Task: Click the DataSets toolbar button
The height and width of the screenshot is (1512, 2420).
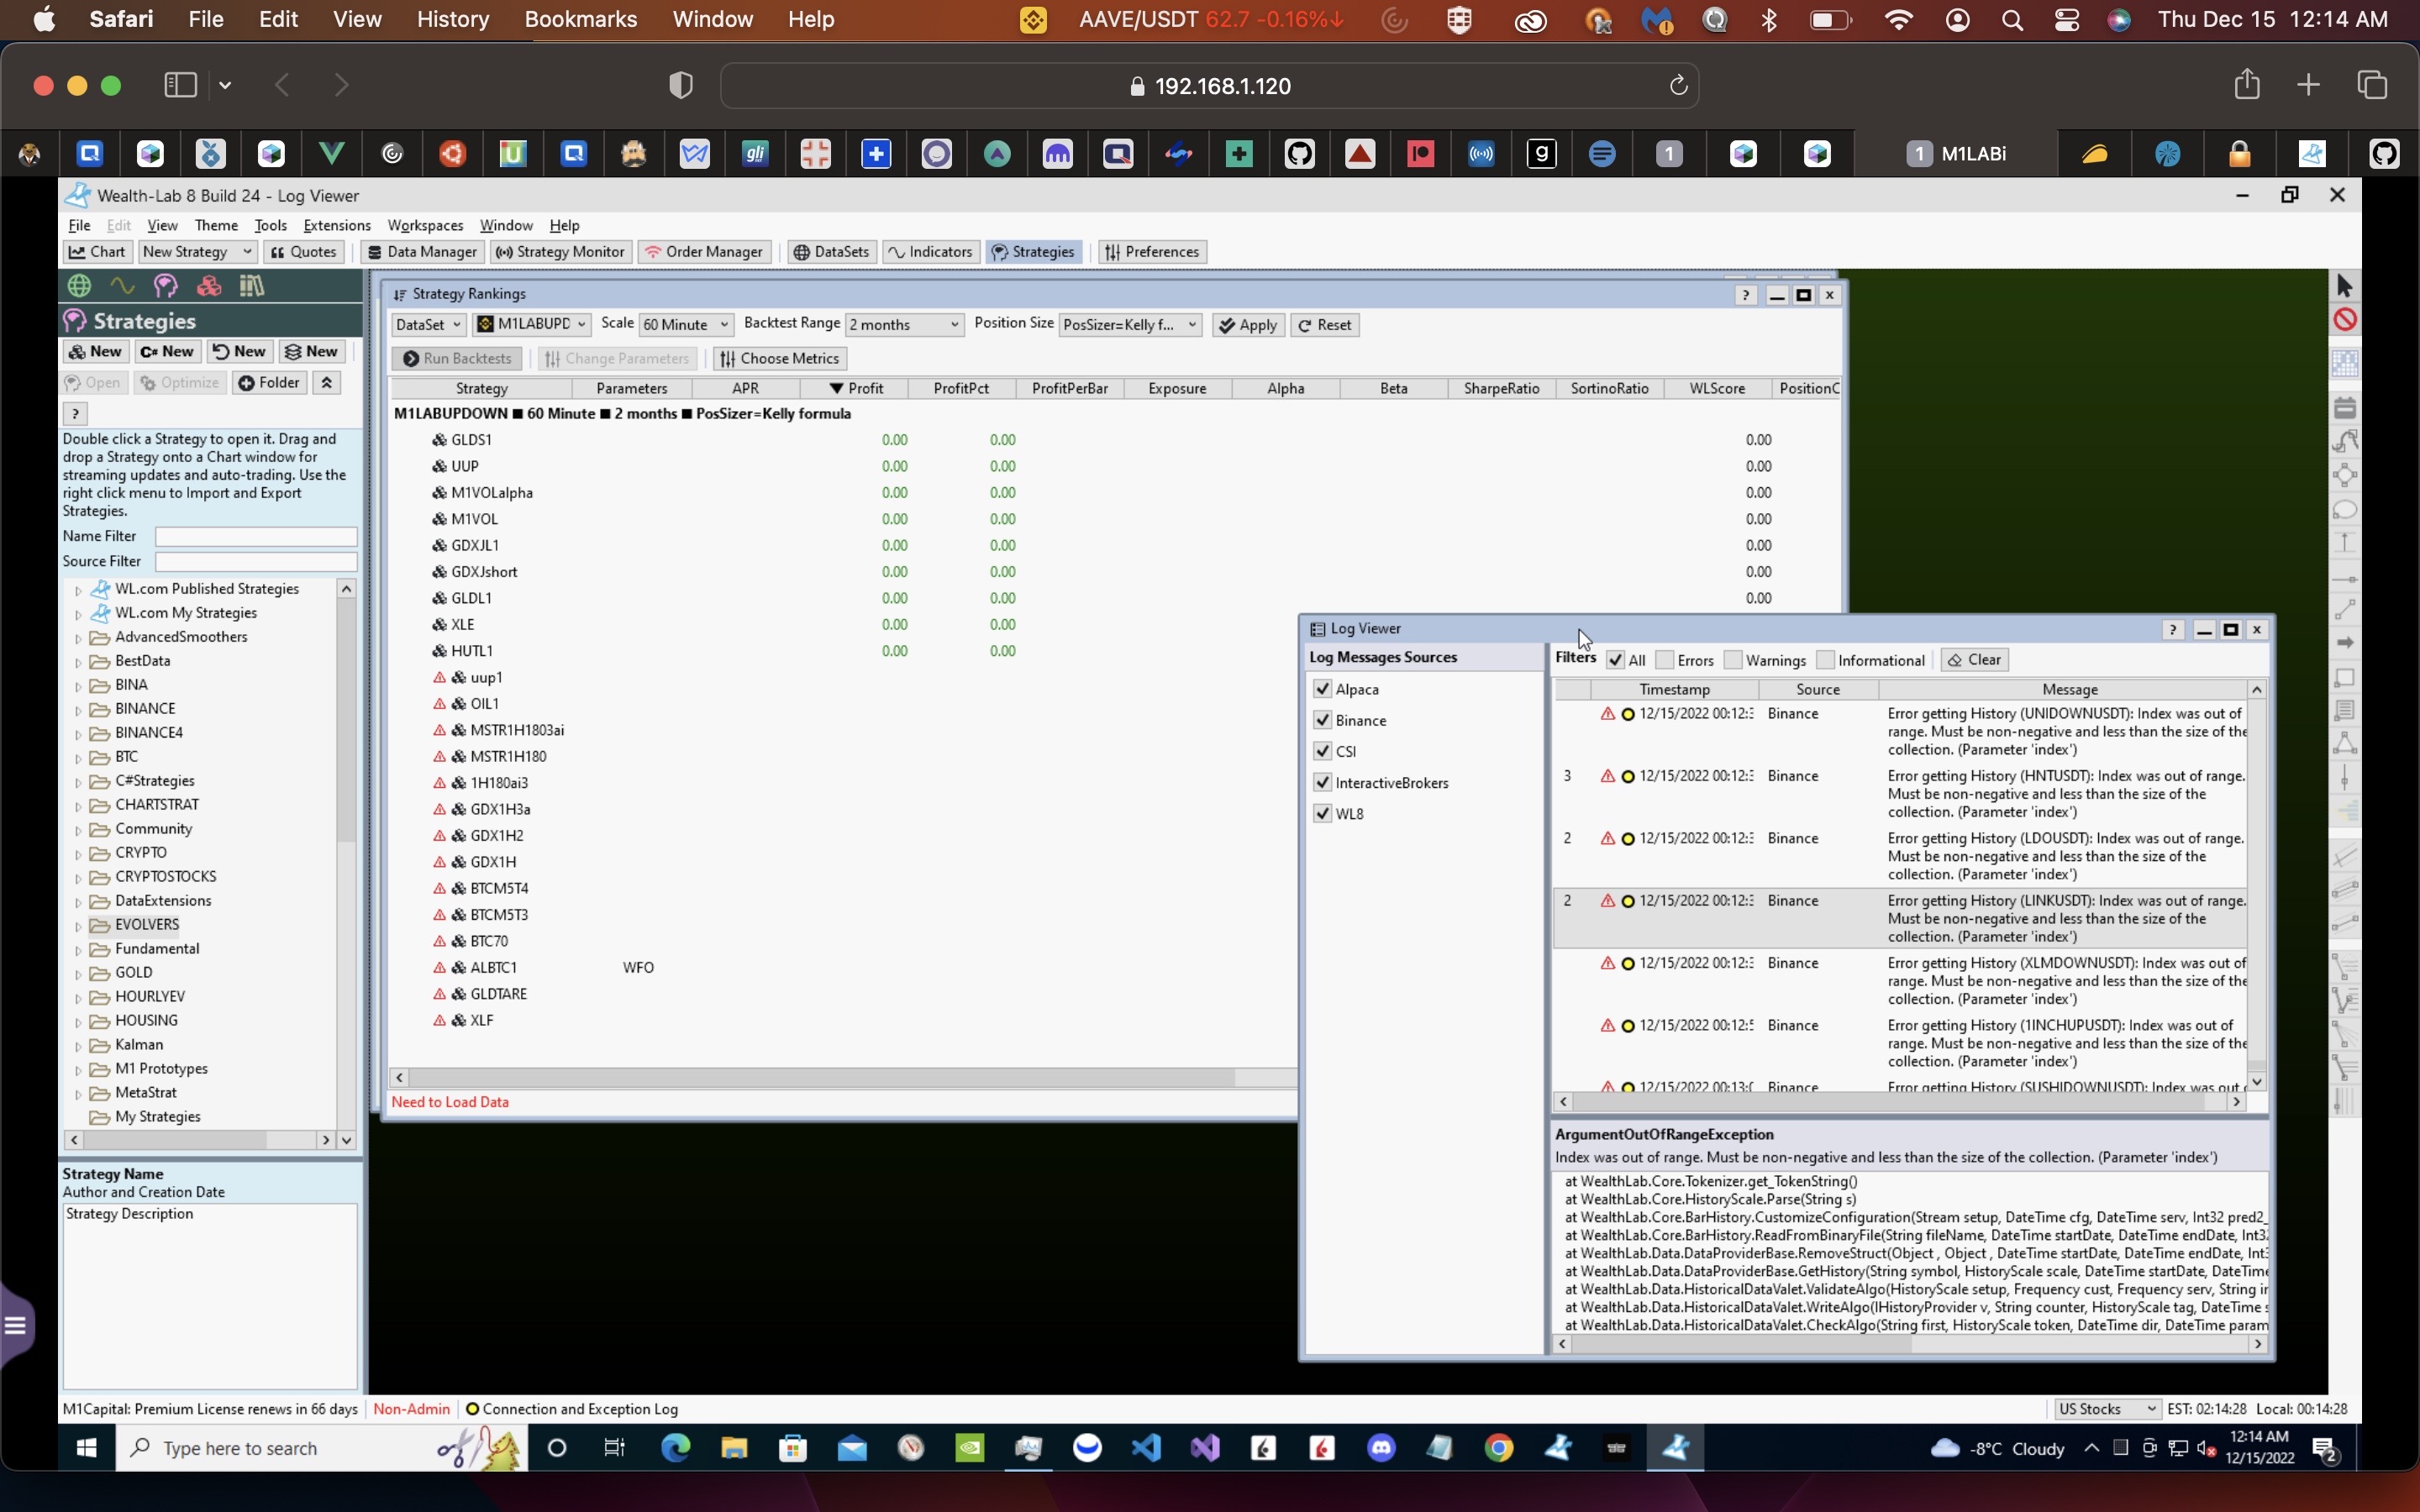Action: click(x=831, y=252)
